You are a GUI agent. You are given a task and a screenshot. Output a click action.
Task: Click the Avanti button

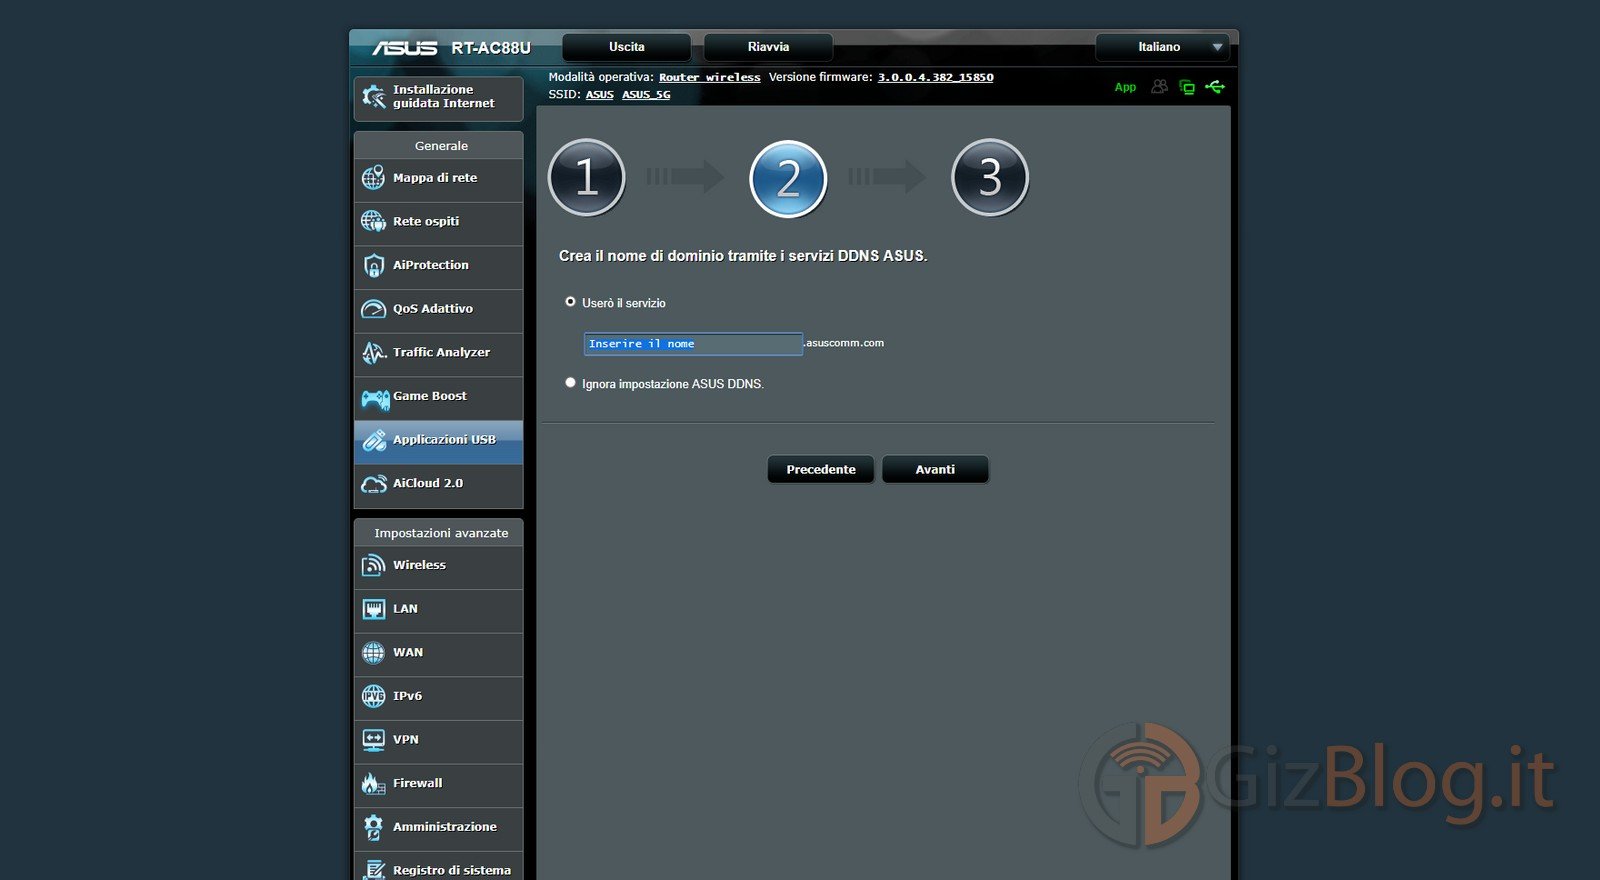[x=935, y=469]
